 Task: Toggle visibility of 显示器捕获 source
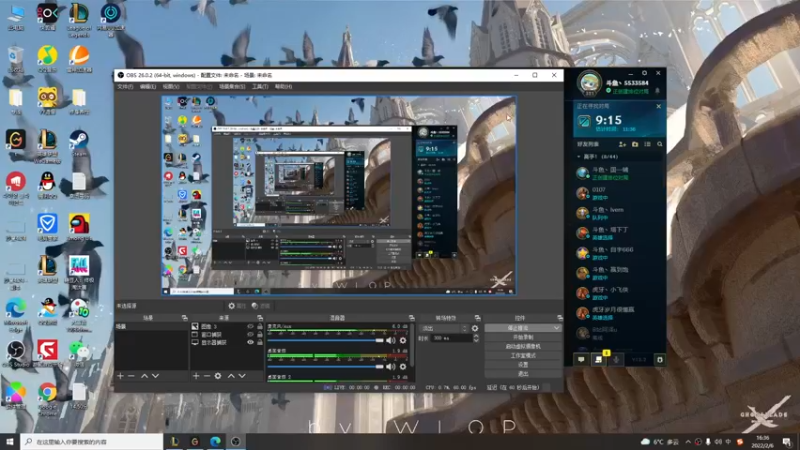coord(250,342)
